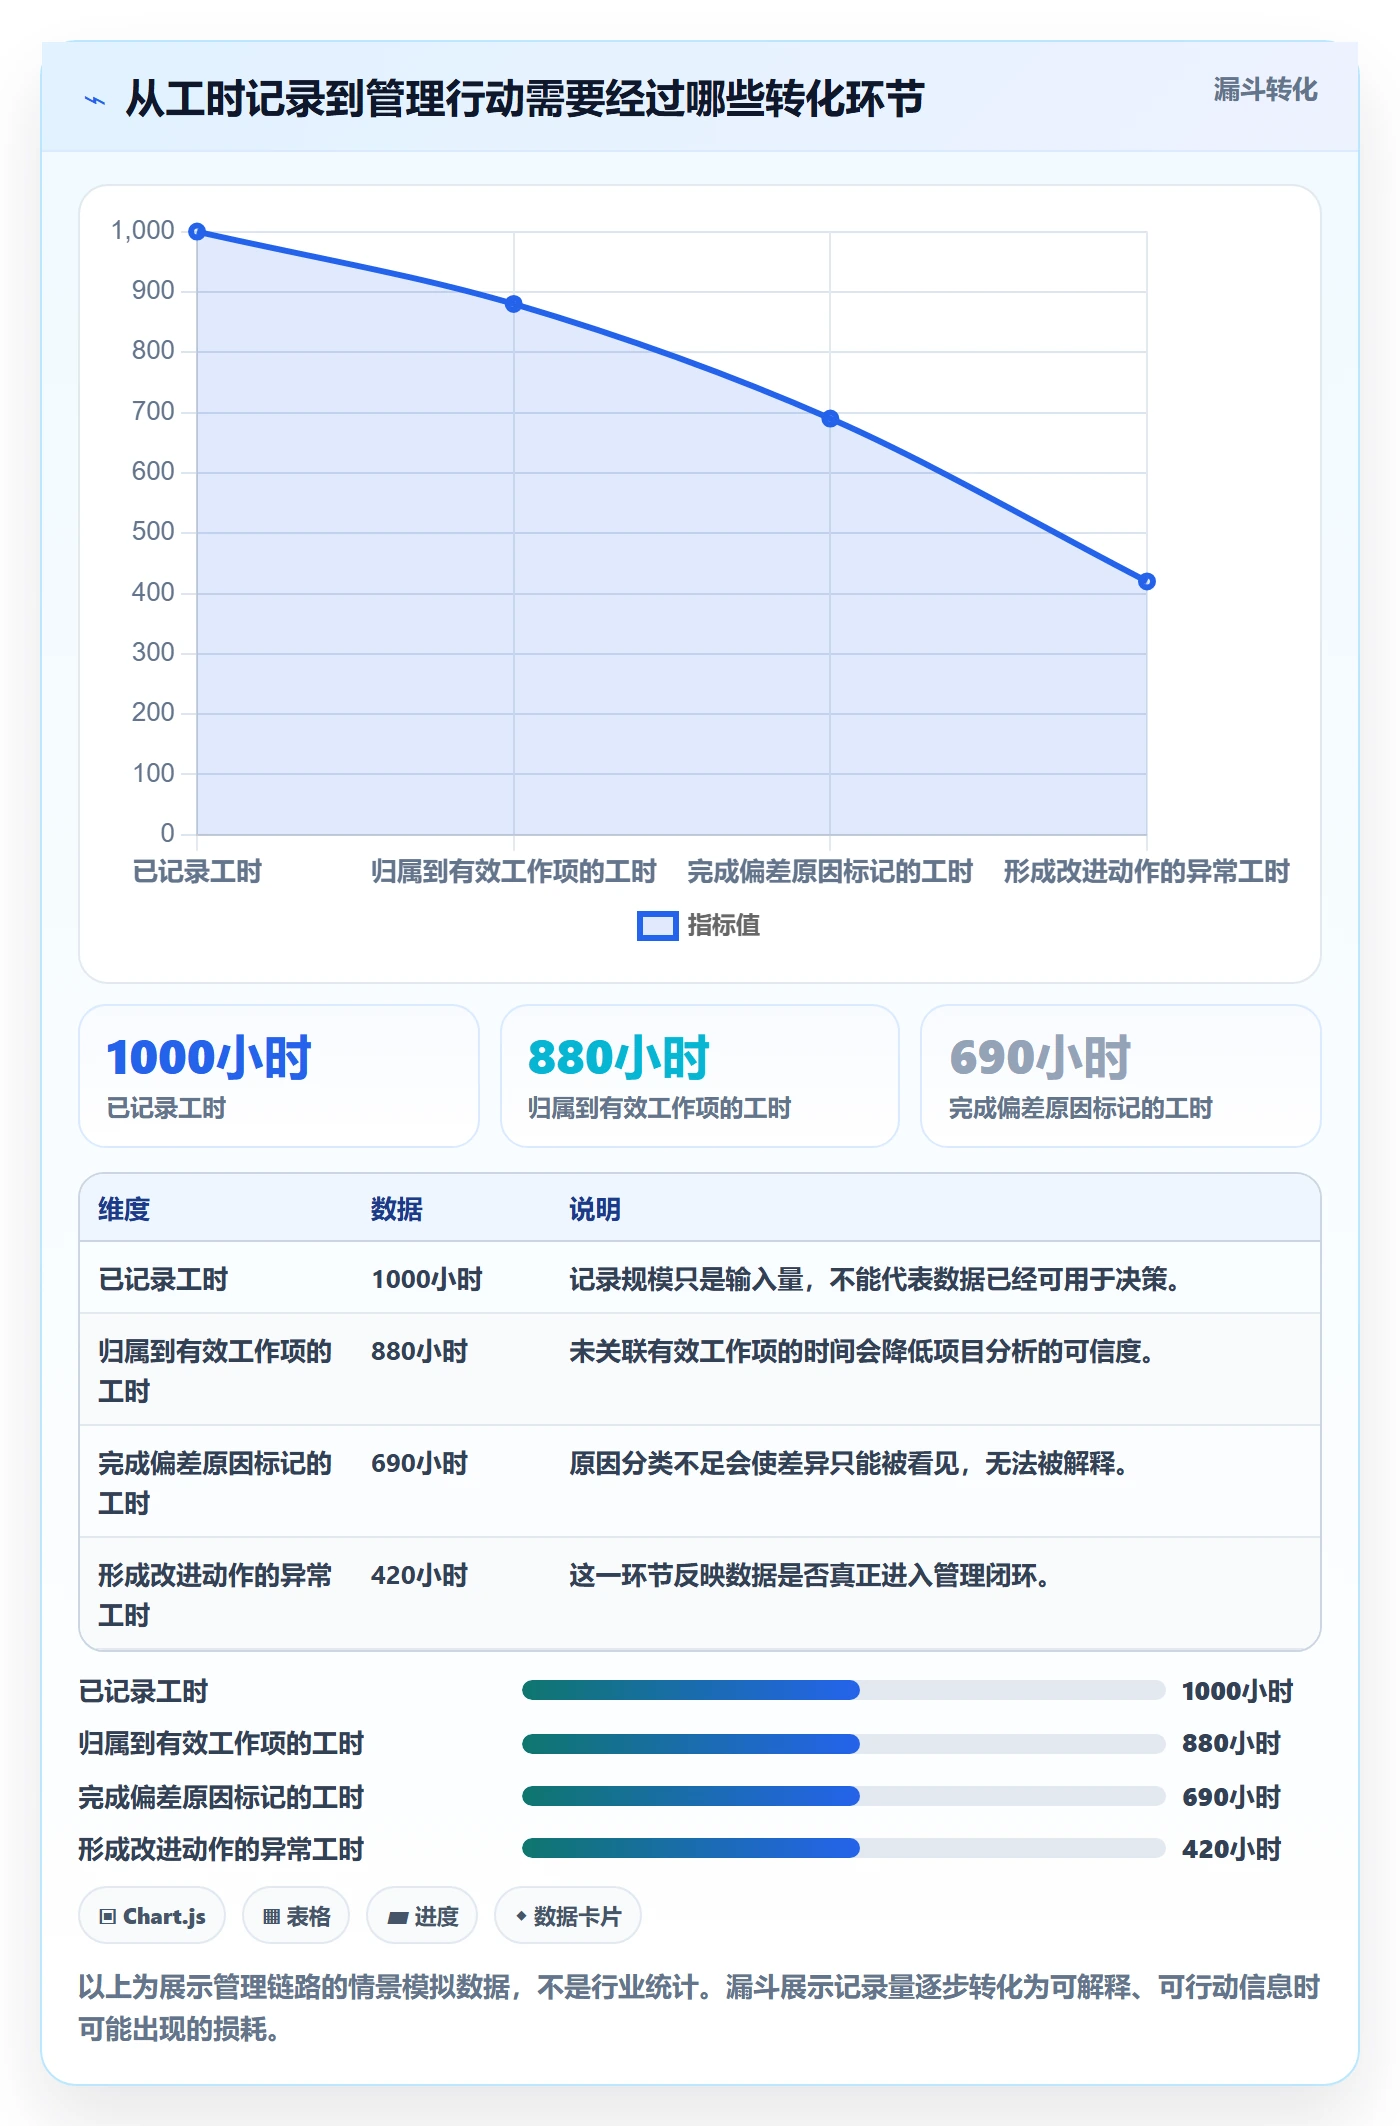Viewport: 1400px width, 2126px height.
Task: Click the 1,000 y-axis tick label
Action: tap(143, 231)
